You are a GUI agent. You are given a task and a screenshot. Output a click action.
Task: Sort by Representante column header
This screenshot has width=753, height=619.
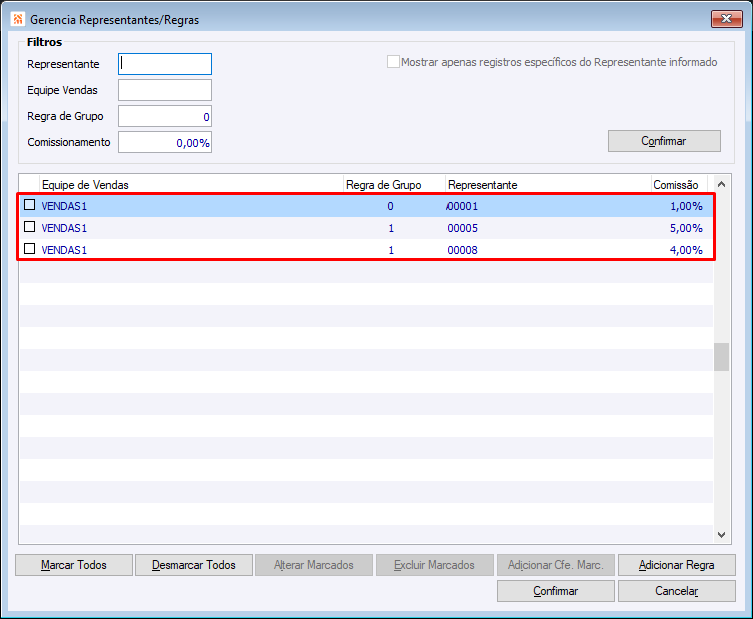(547, 185)
